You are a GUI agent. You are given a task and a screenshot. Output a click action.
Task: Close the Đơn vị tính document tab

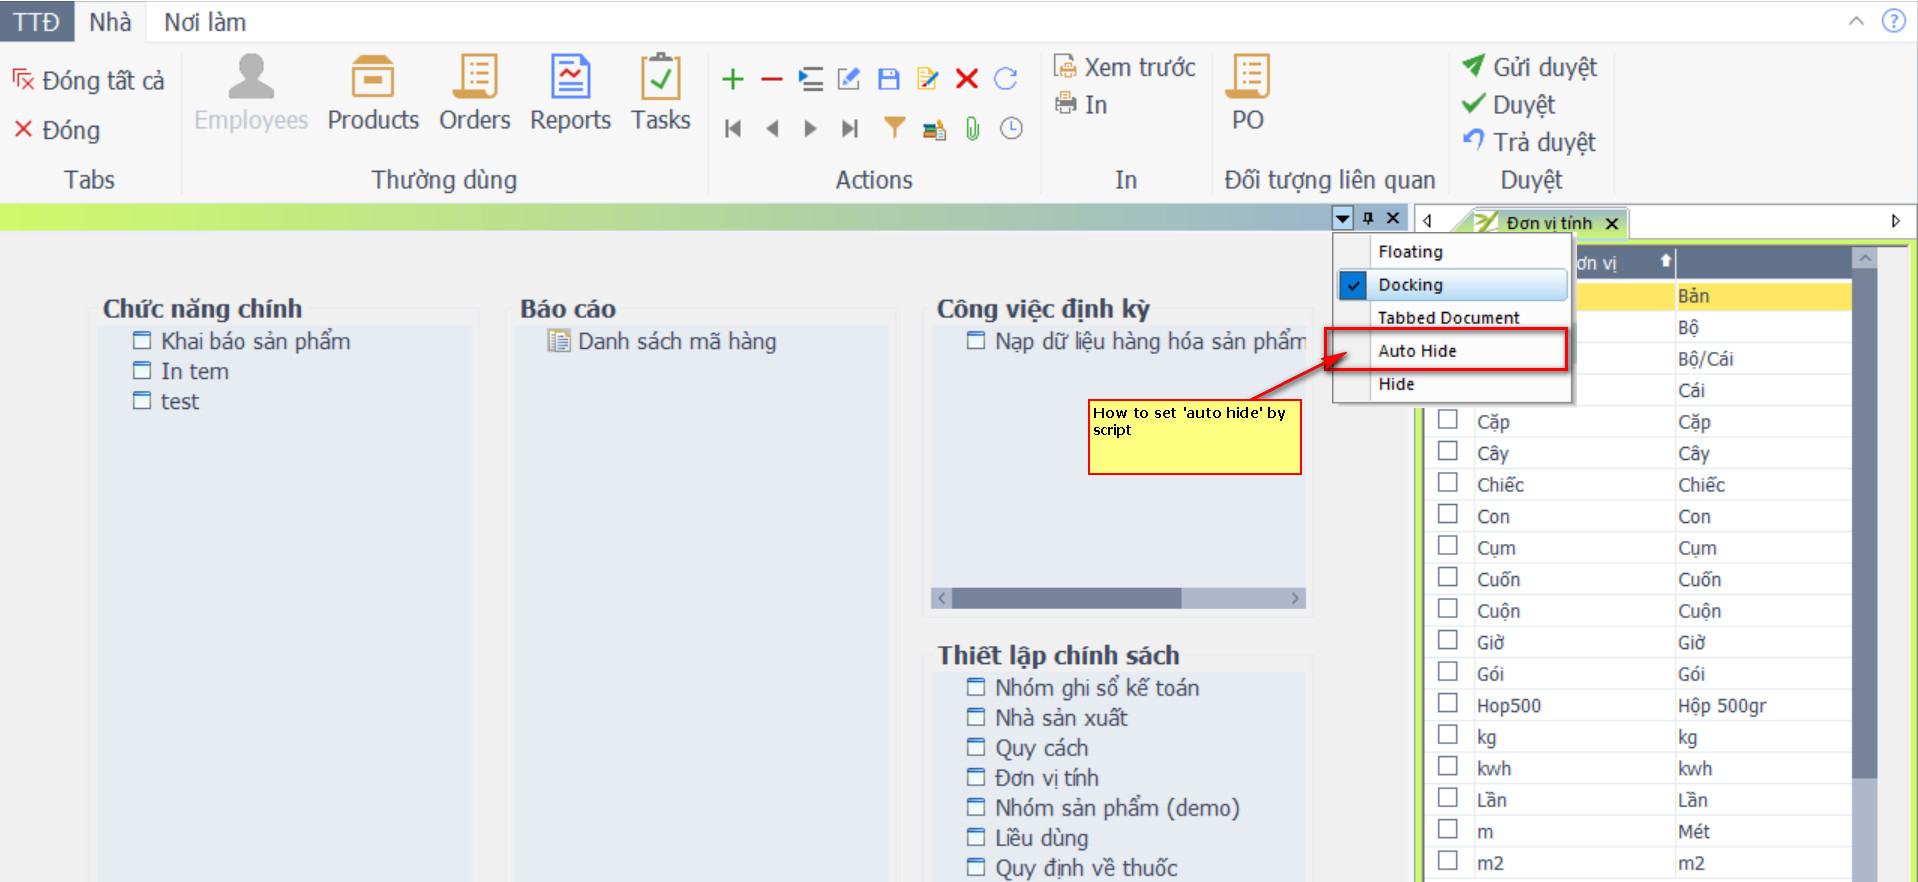click(1612, 224)
